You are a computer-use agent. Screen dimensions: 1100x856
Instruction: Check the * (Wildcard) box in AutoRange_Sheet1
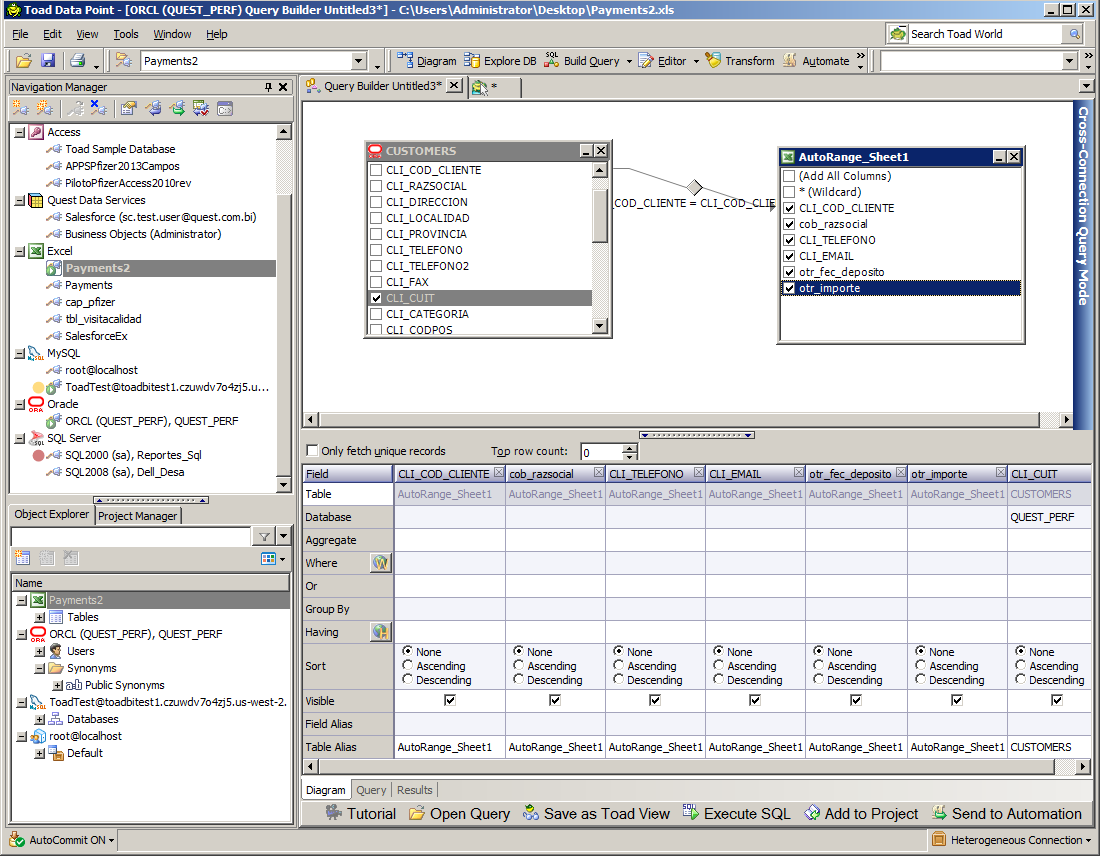click(789, 192)
